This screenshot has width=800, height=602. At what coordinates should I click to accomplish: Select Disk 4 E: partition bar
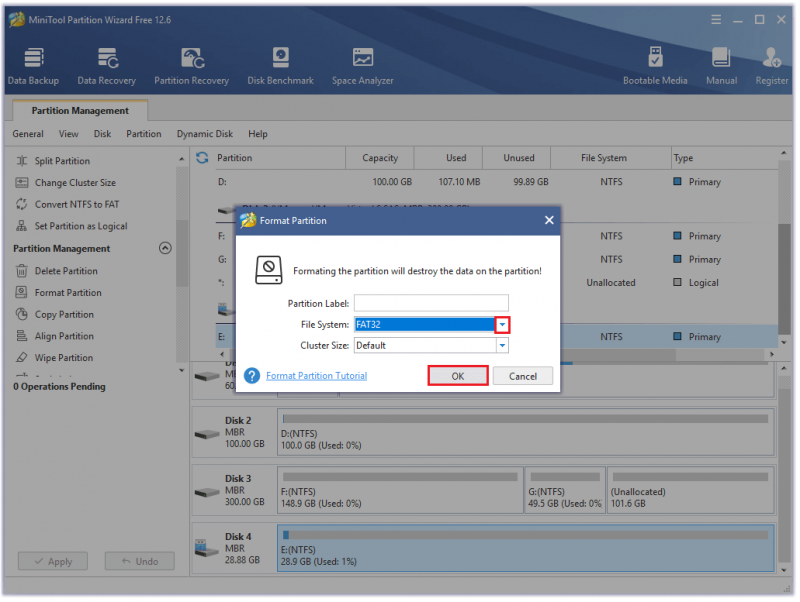(526, 549)
